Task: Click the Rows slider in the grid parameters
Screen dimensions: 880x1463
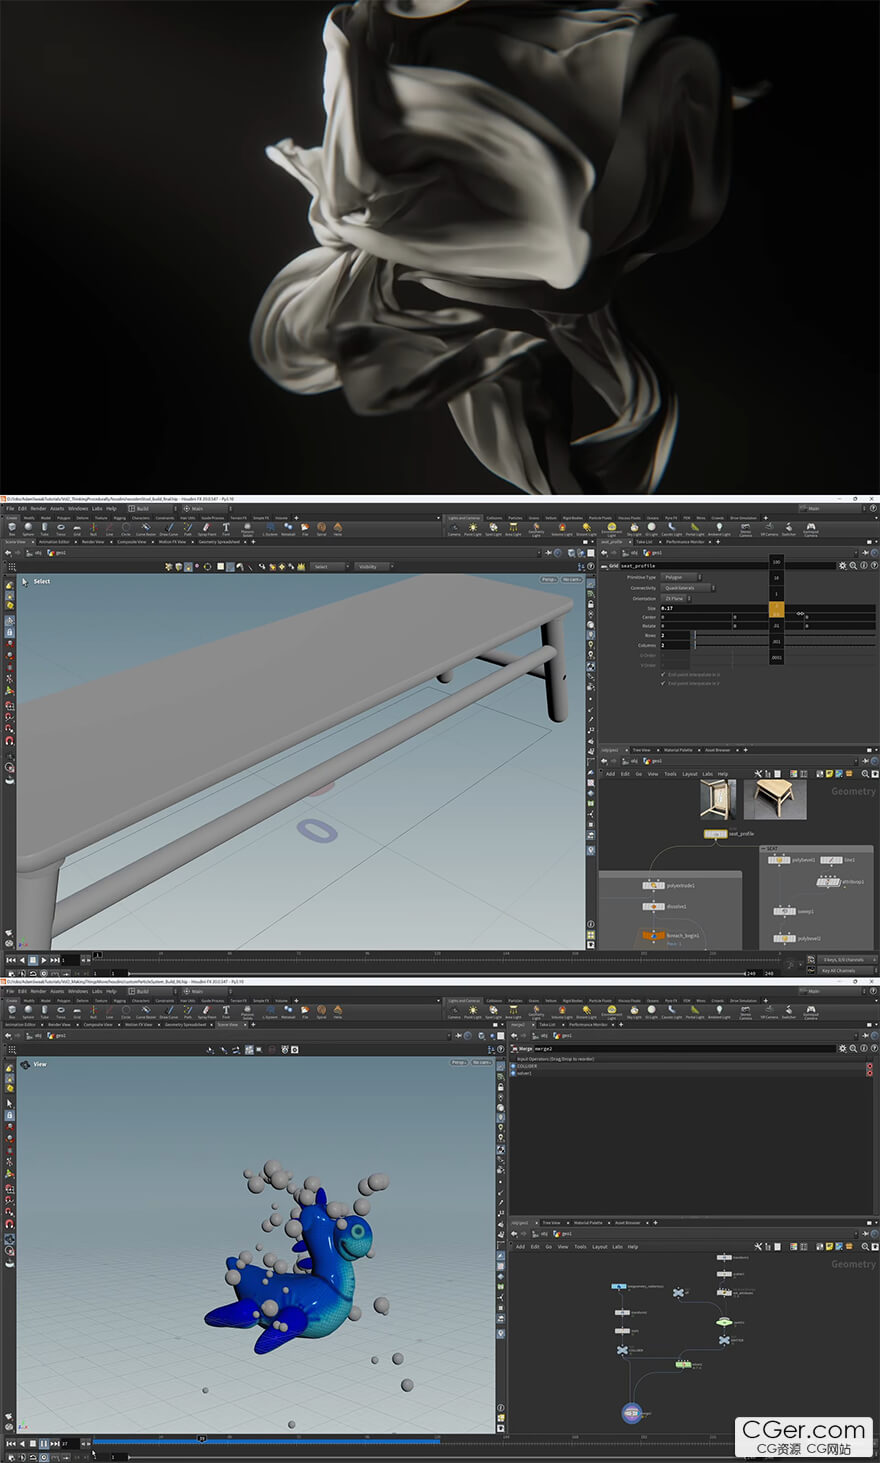Action: tap(785, 635)
